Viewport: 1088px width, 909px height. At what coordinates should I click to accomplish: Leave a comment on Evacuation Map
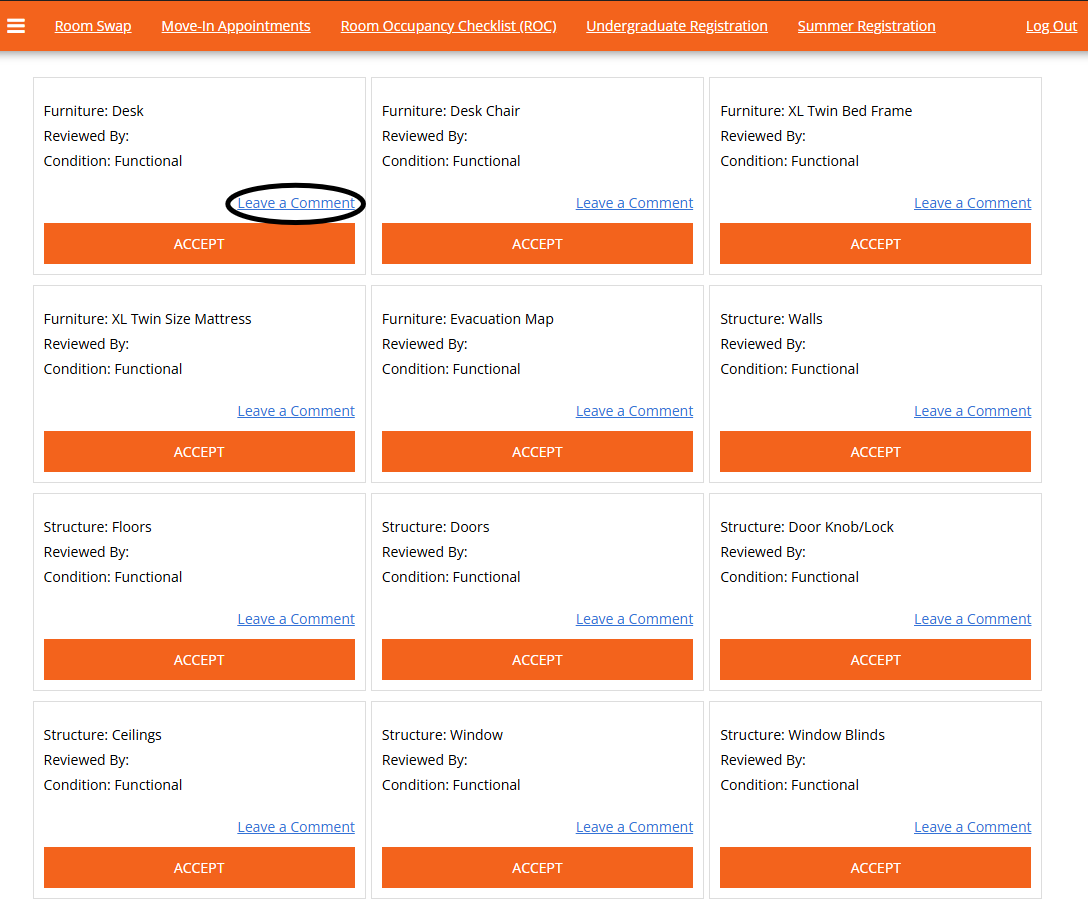[634, 411]
